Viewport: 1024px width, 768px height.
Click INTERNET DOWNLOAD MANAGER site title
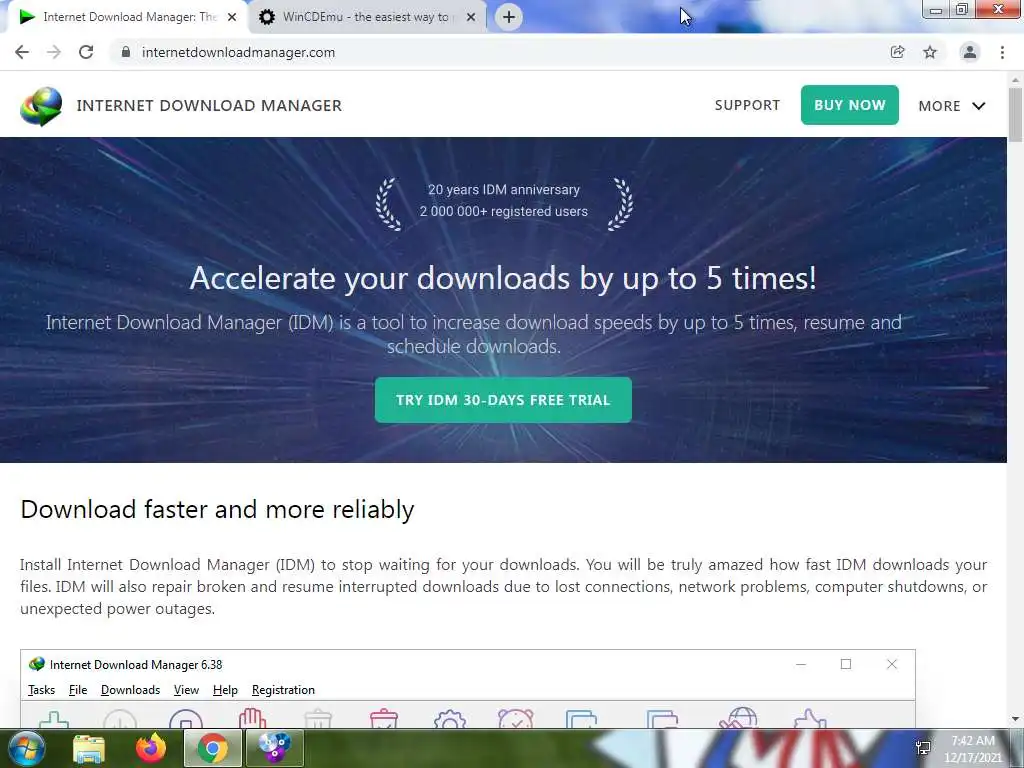pyautogui.click(x=209, y=106)
